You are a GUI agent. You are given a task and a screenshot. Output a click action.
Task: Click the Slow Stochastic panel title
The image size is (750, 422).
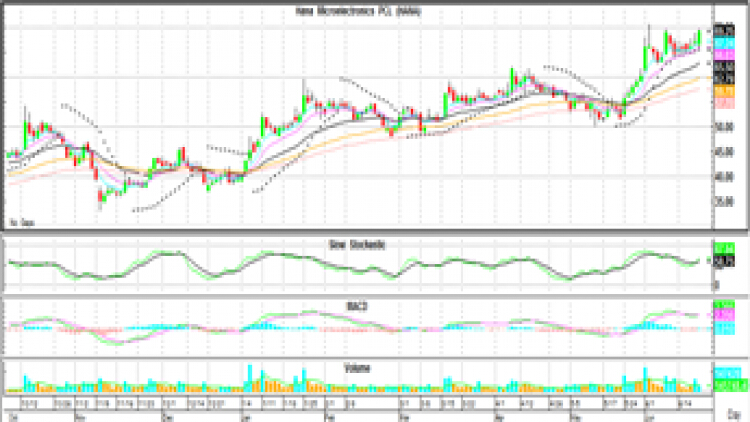pyautogui.click(x=357, y=244)
